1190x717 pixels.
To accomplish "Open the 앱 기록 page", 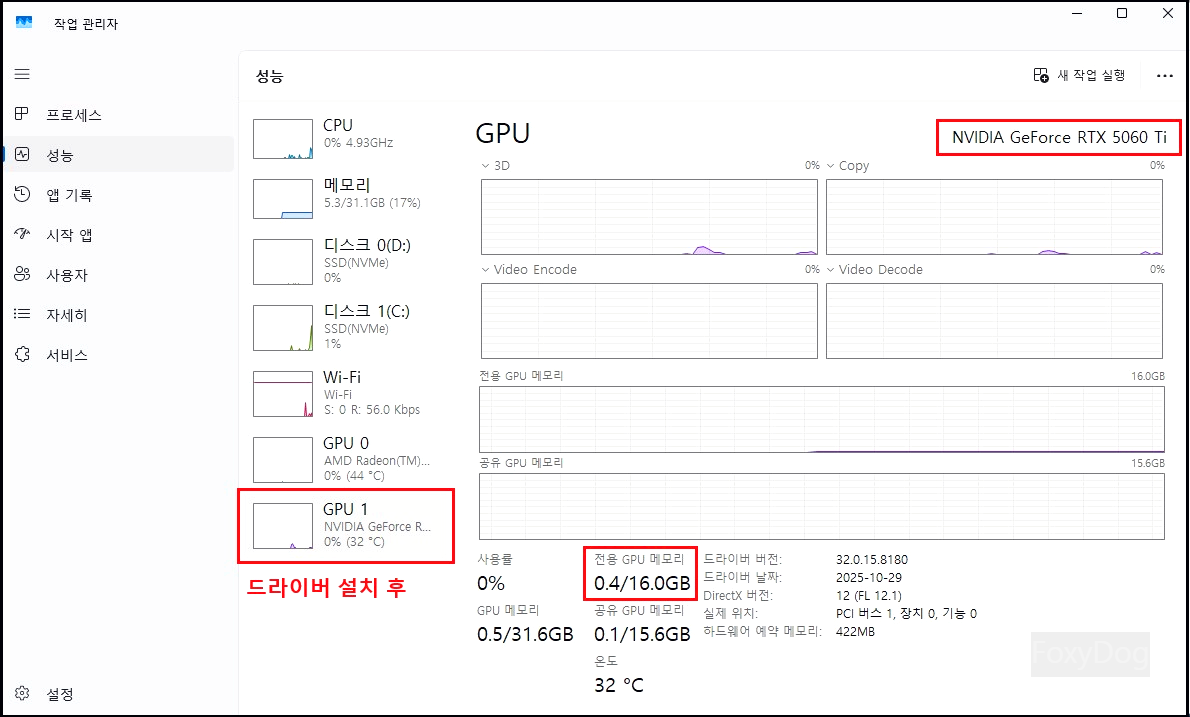I will tap(119, 195).
